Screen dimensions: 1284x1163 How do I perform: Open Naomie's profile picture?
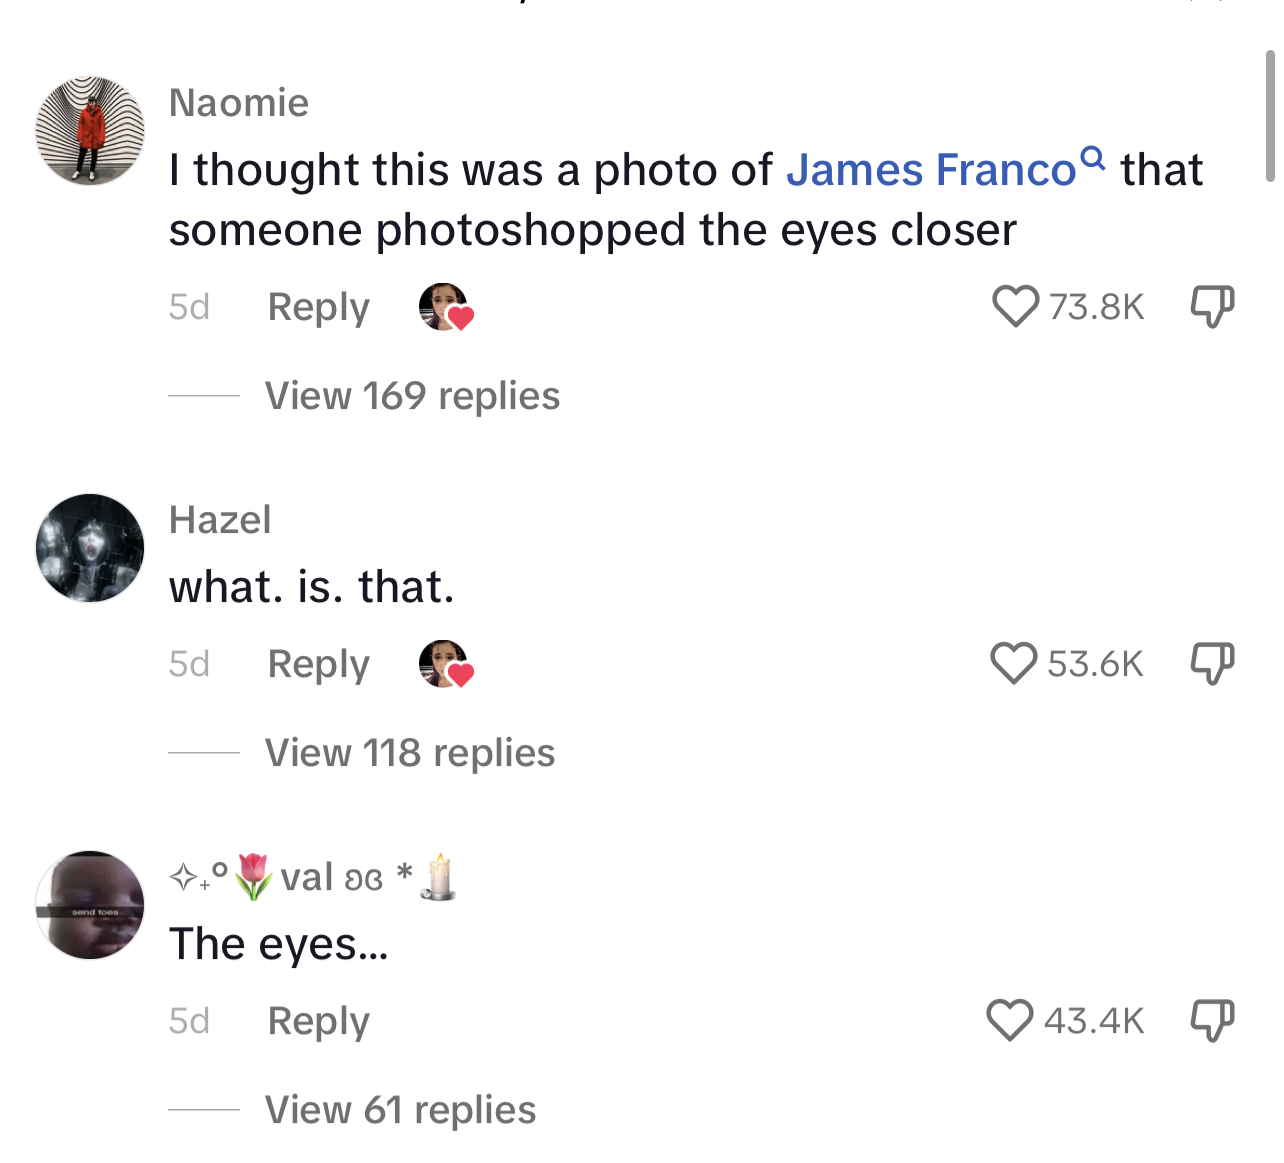[90, 131]
